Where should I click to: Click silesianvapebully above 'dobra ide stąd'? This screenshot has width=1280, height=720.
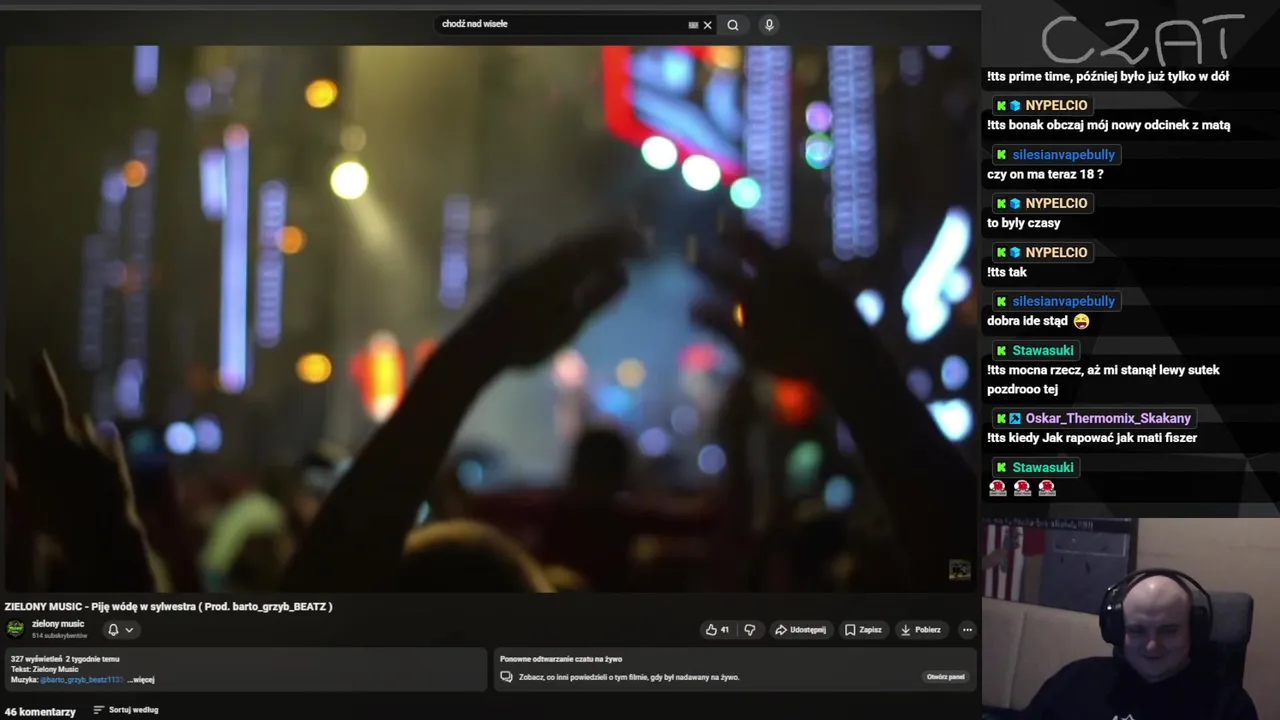[1063, 301]
